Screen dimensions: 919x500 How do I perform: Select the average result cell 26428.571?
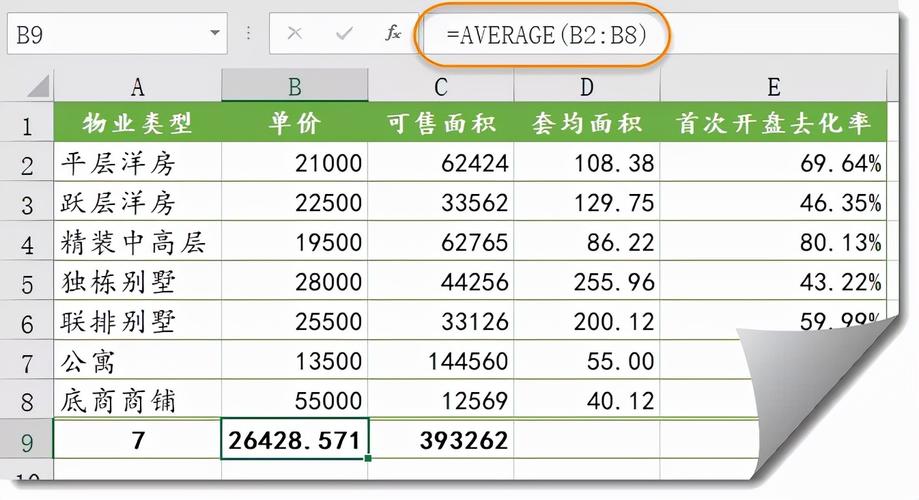[295, 439]
